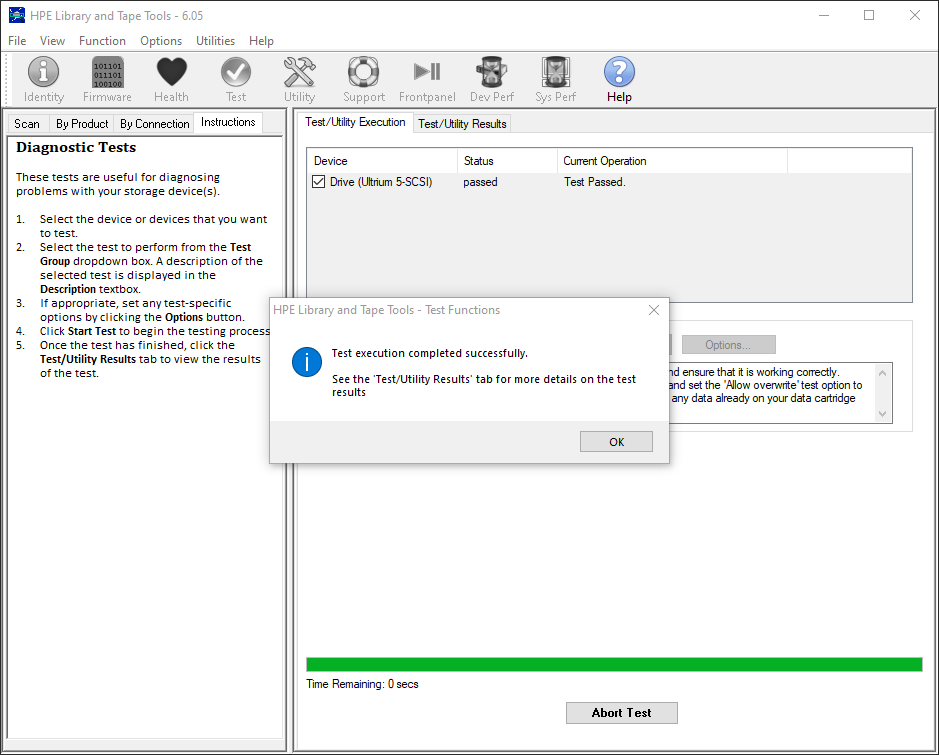Switch to the Scan tab
The width and height of the screenshot is (939, 755).
coord(27,124)
